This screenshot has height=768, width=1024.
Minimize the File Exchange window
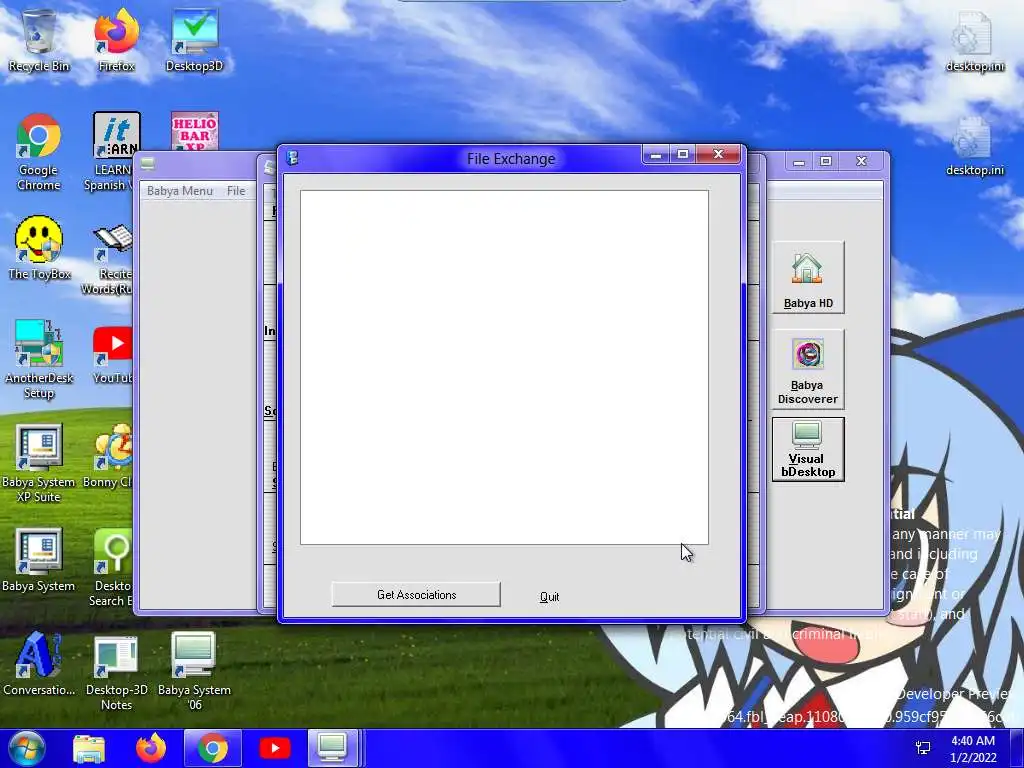coord(656,155)
